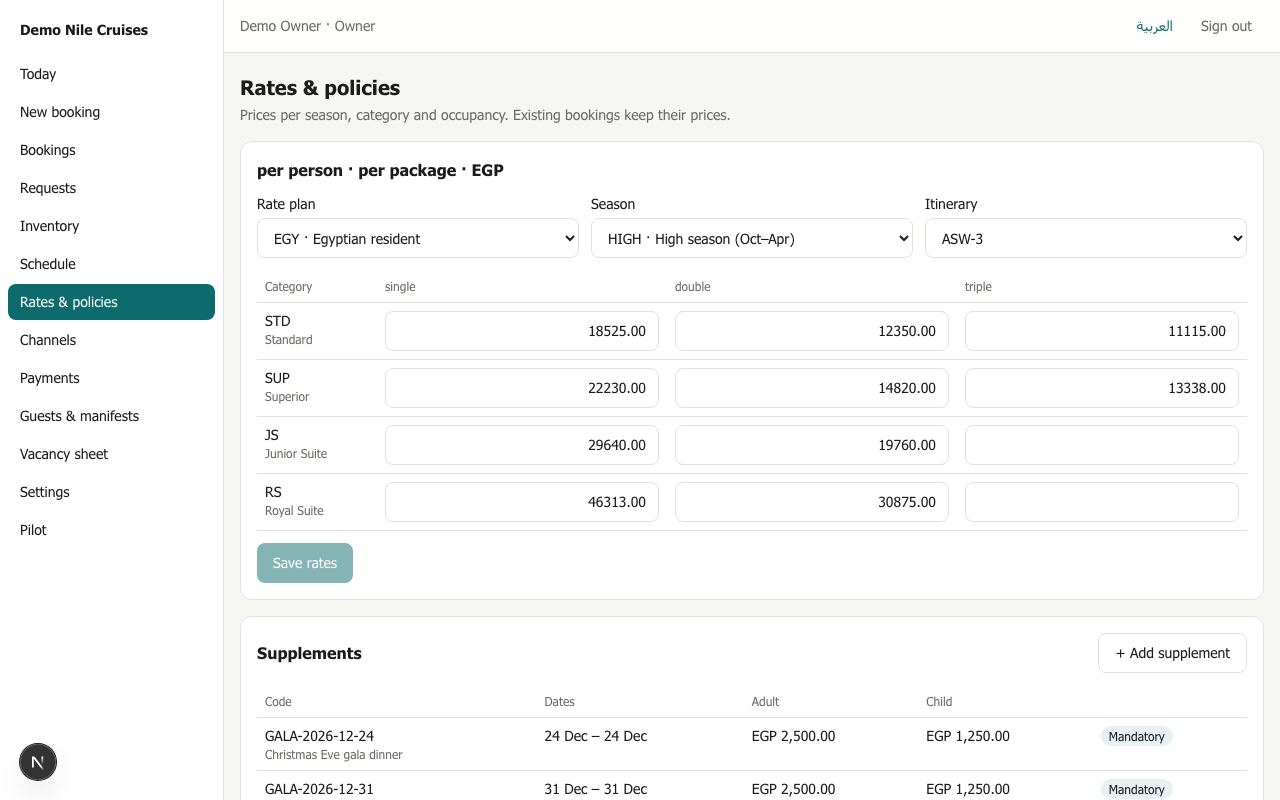Image resolution: width=1280 pixels, height=800 pixels.
Task: Click the GALA-2026-12-24 supplement code
Action: tap(319, 736)
